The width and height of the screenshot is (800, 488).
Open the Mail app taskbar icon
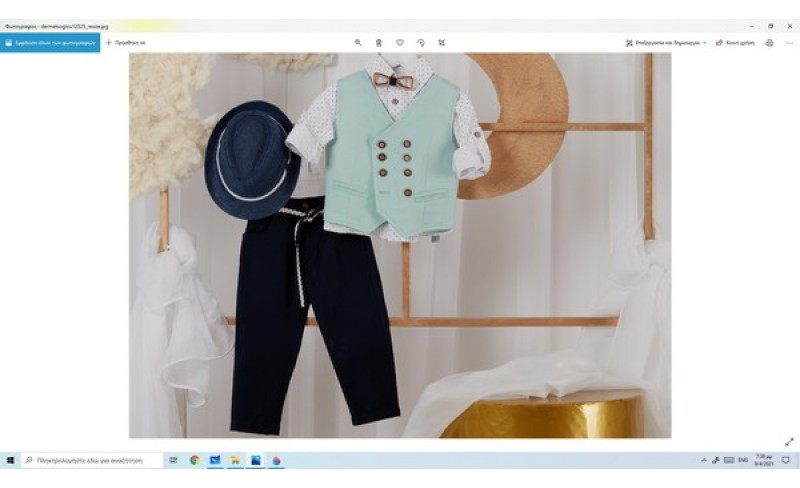tap(215, 460)
